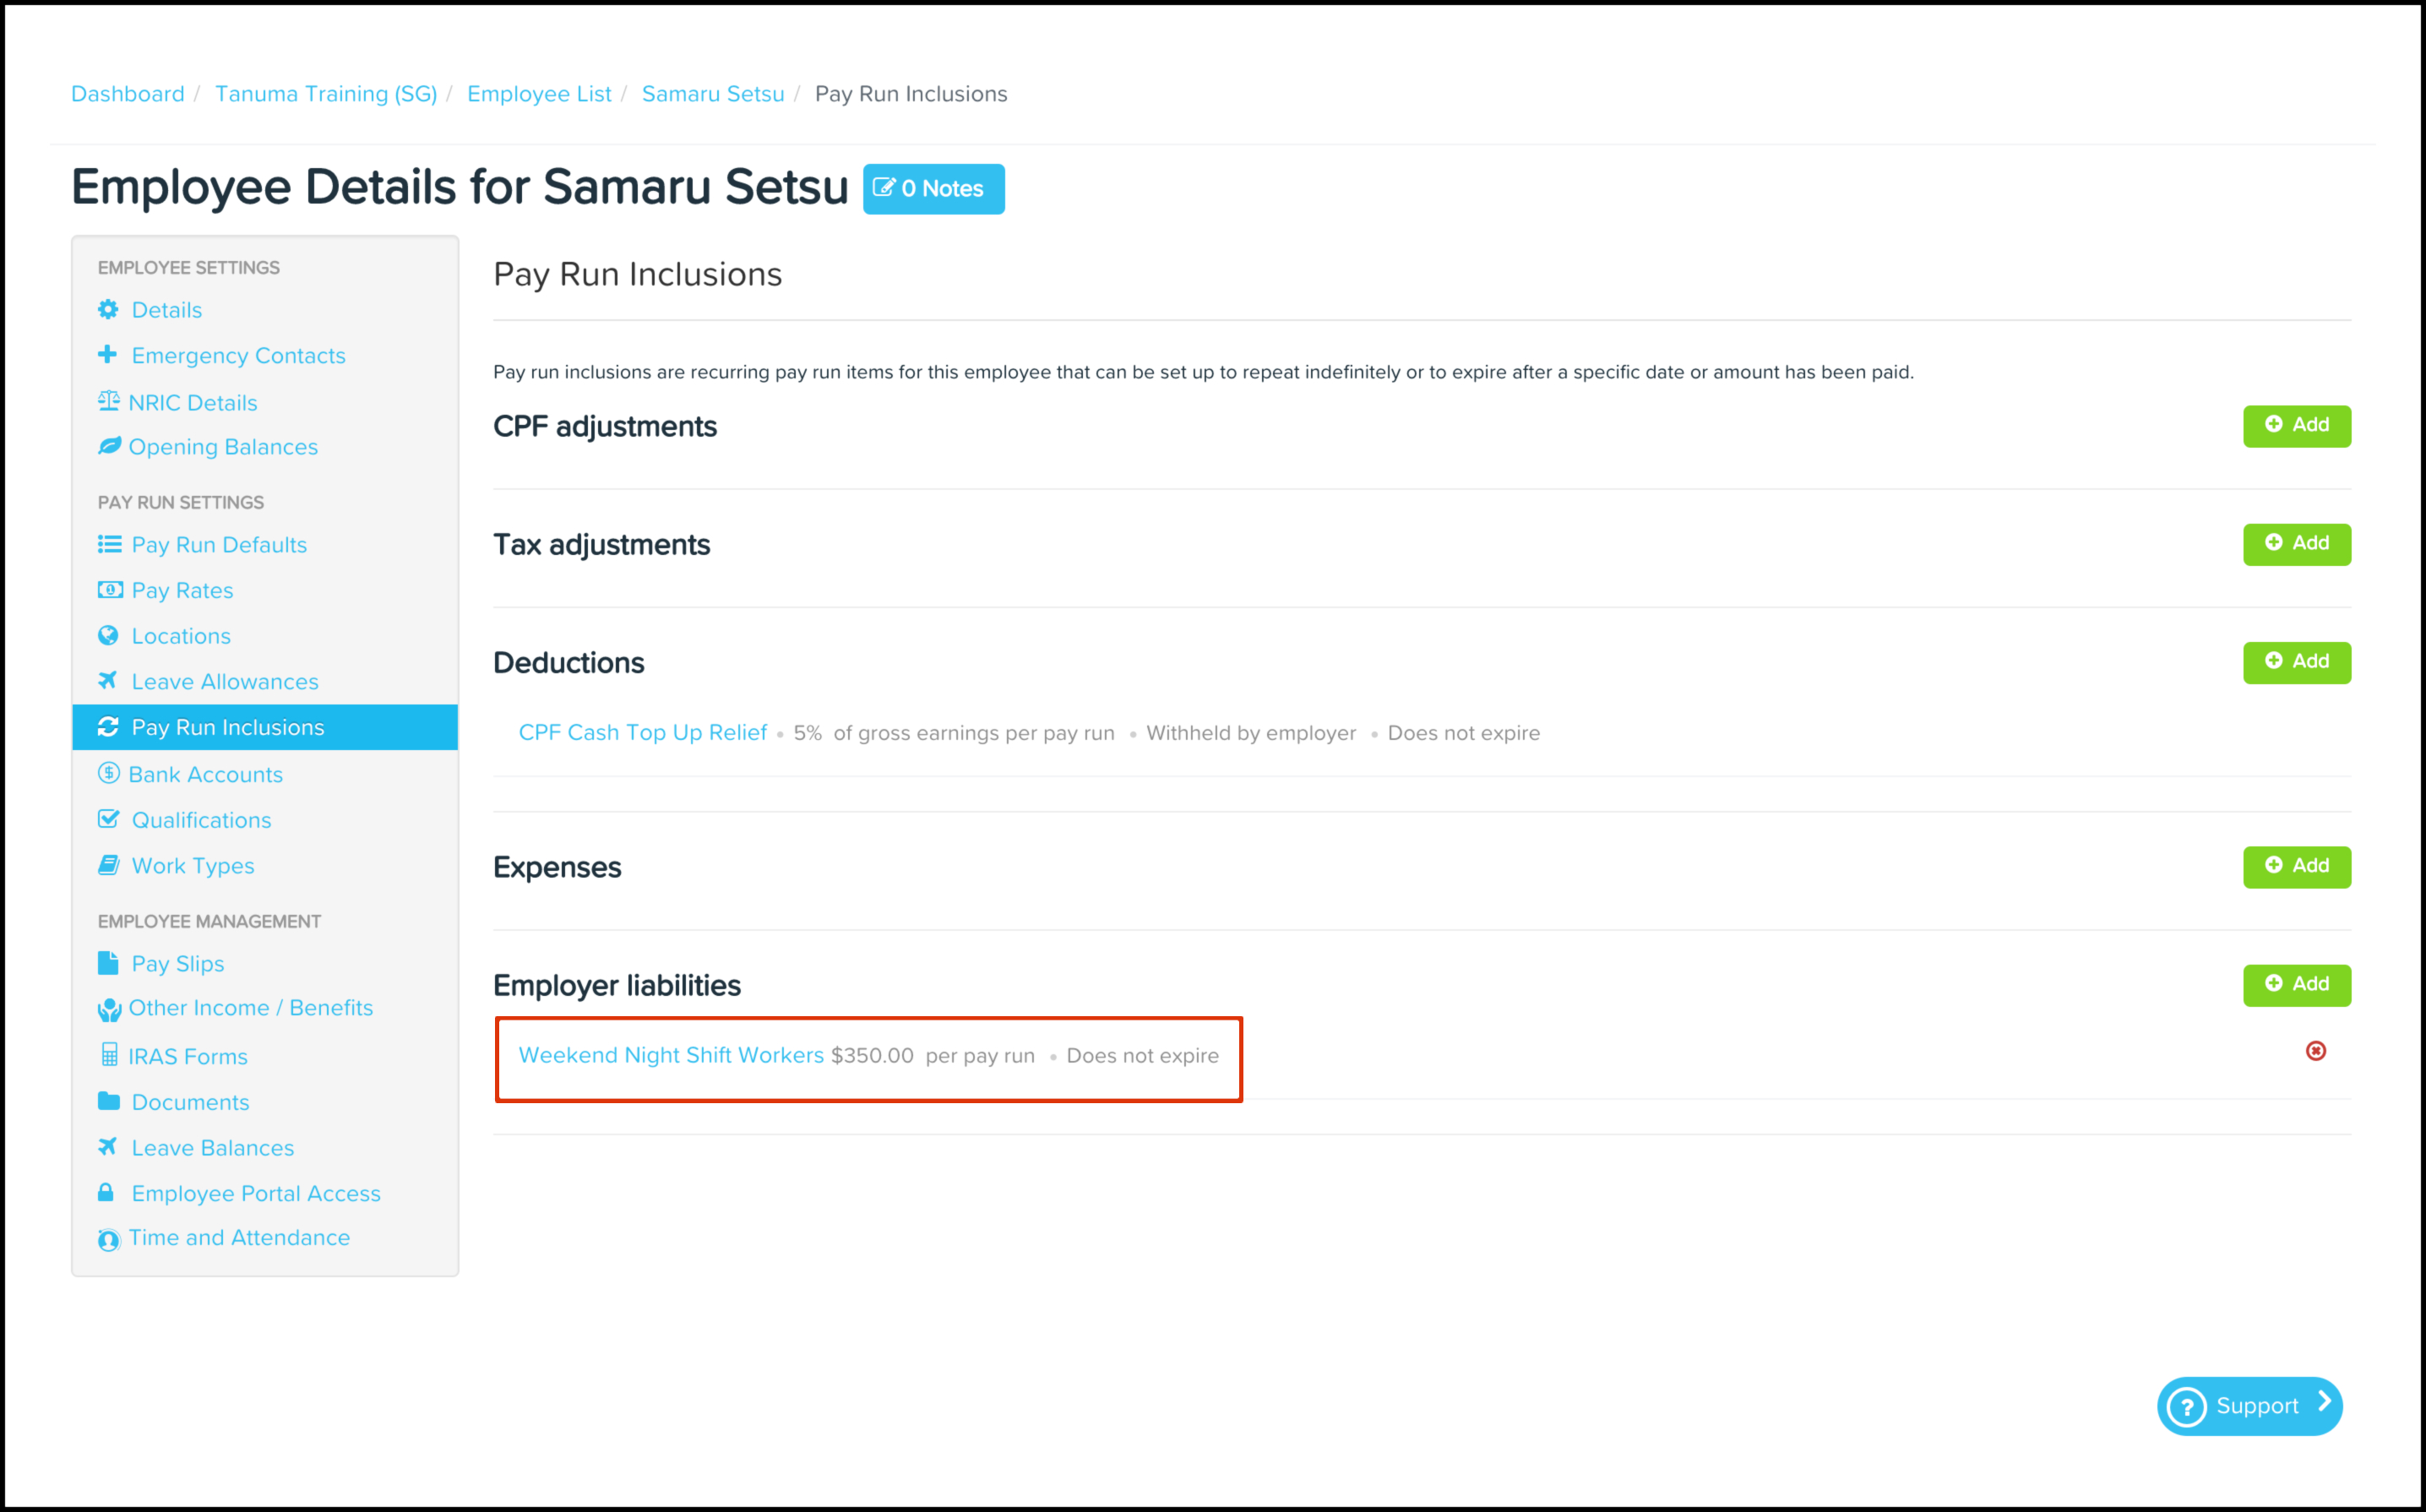Expand the Support help widget

pyautogui.click(x=2249, y=1406)
